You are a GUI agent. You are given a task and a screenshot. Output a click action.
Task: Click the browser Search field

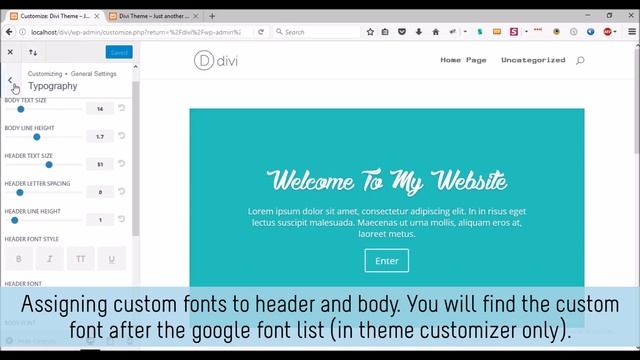point(318,32)
